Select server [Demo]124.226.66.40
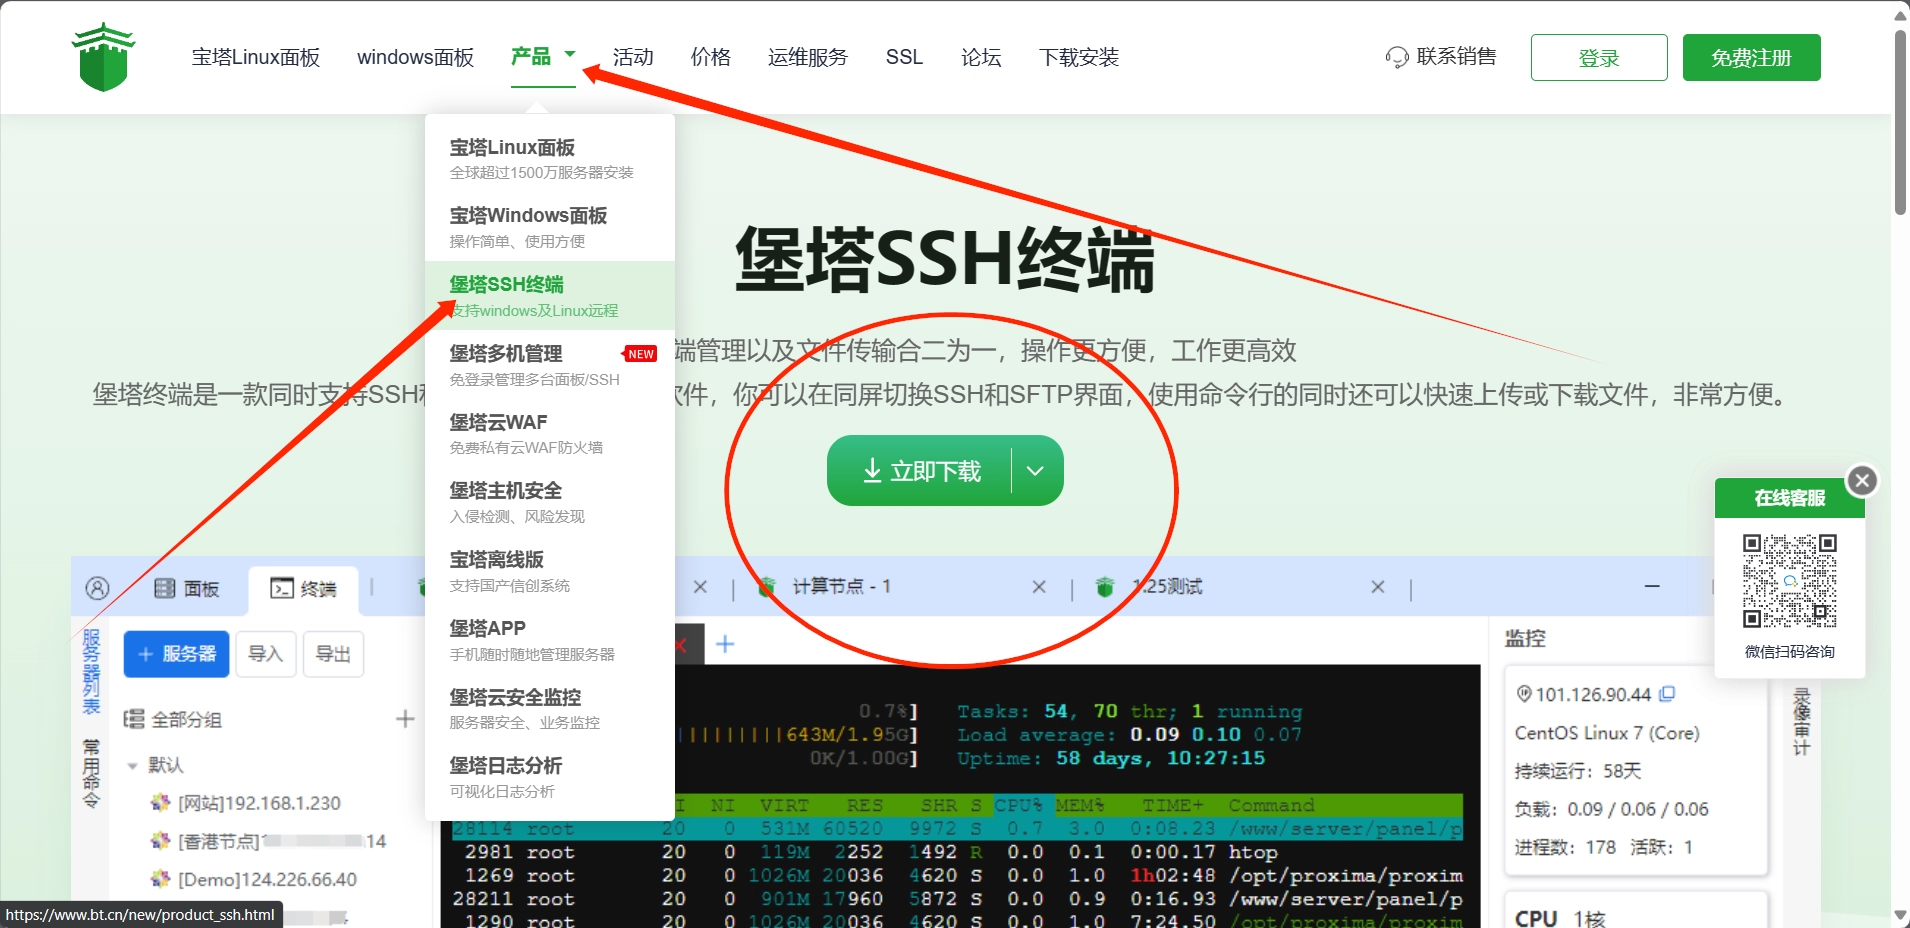This screenshot has width=1910, height=928. tap(254, 879)
